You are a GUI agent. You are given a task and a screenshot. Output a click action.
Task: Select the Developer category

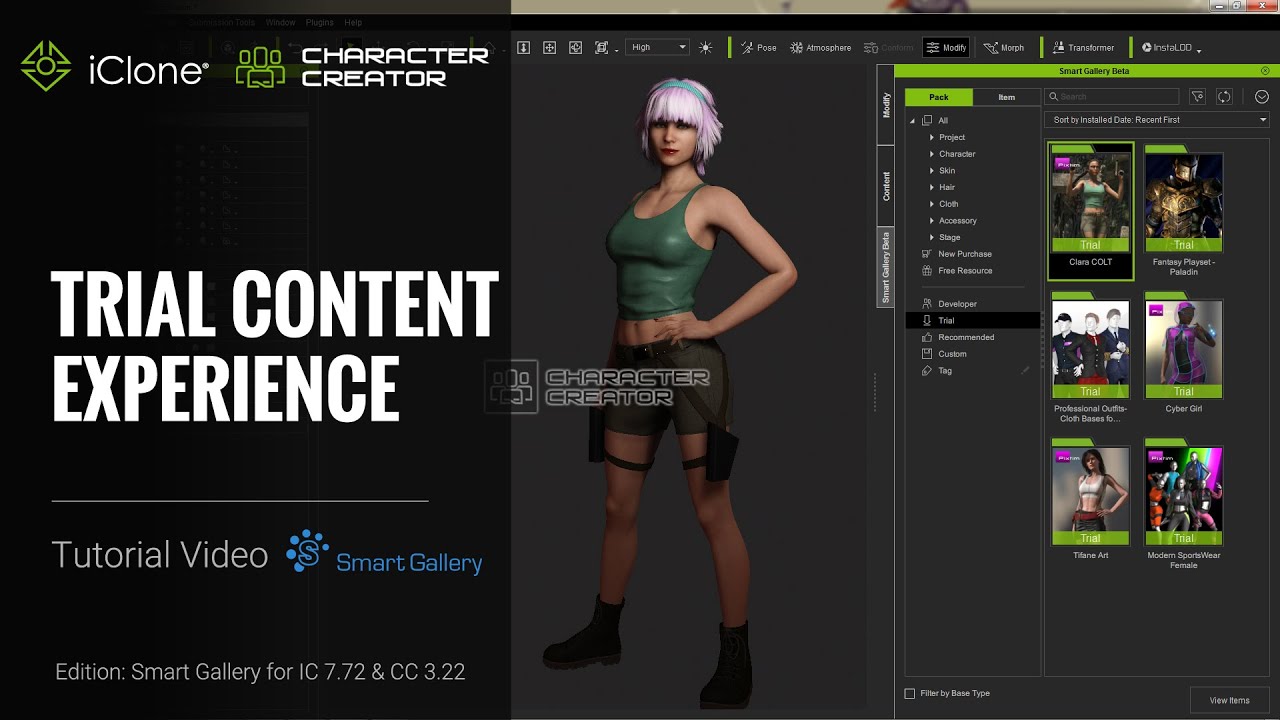[x=949, y=304]
